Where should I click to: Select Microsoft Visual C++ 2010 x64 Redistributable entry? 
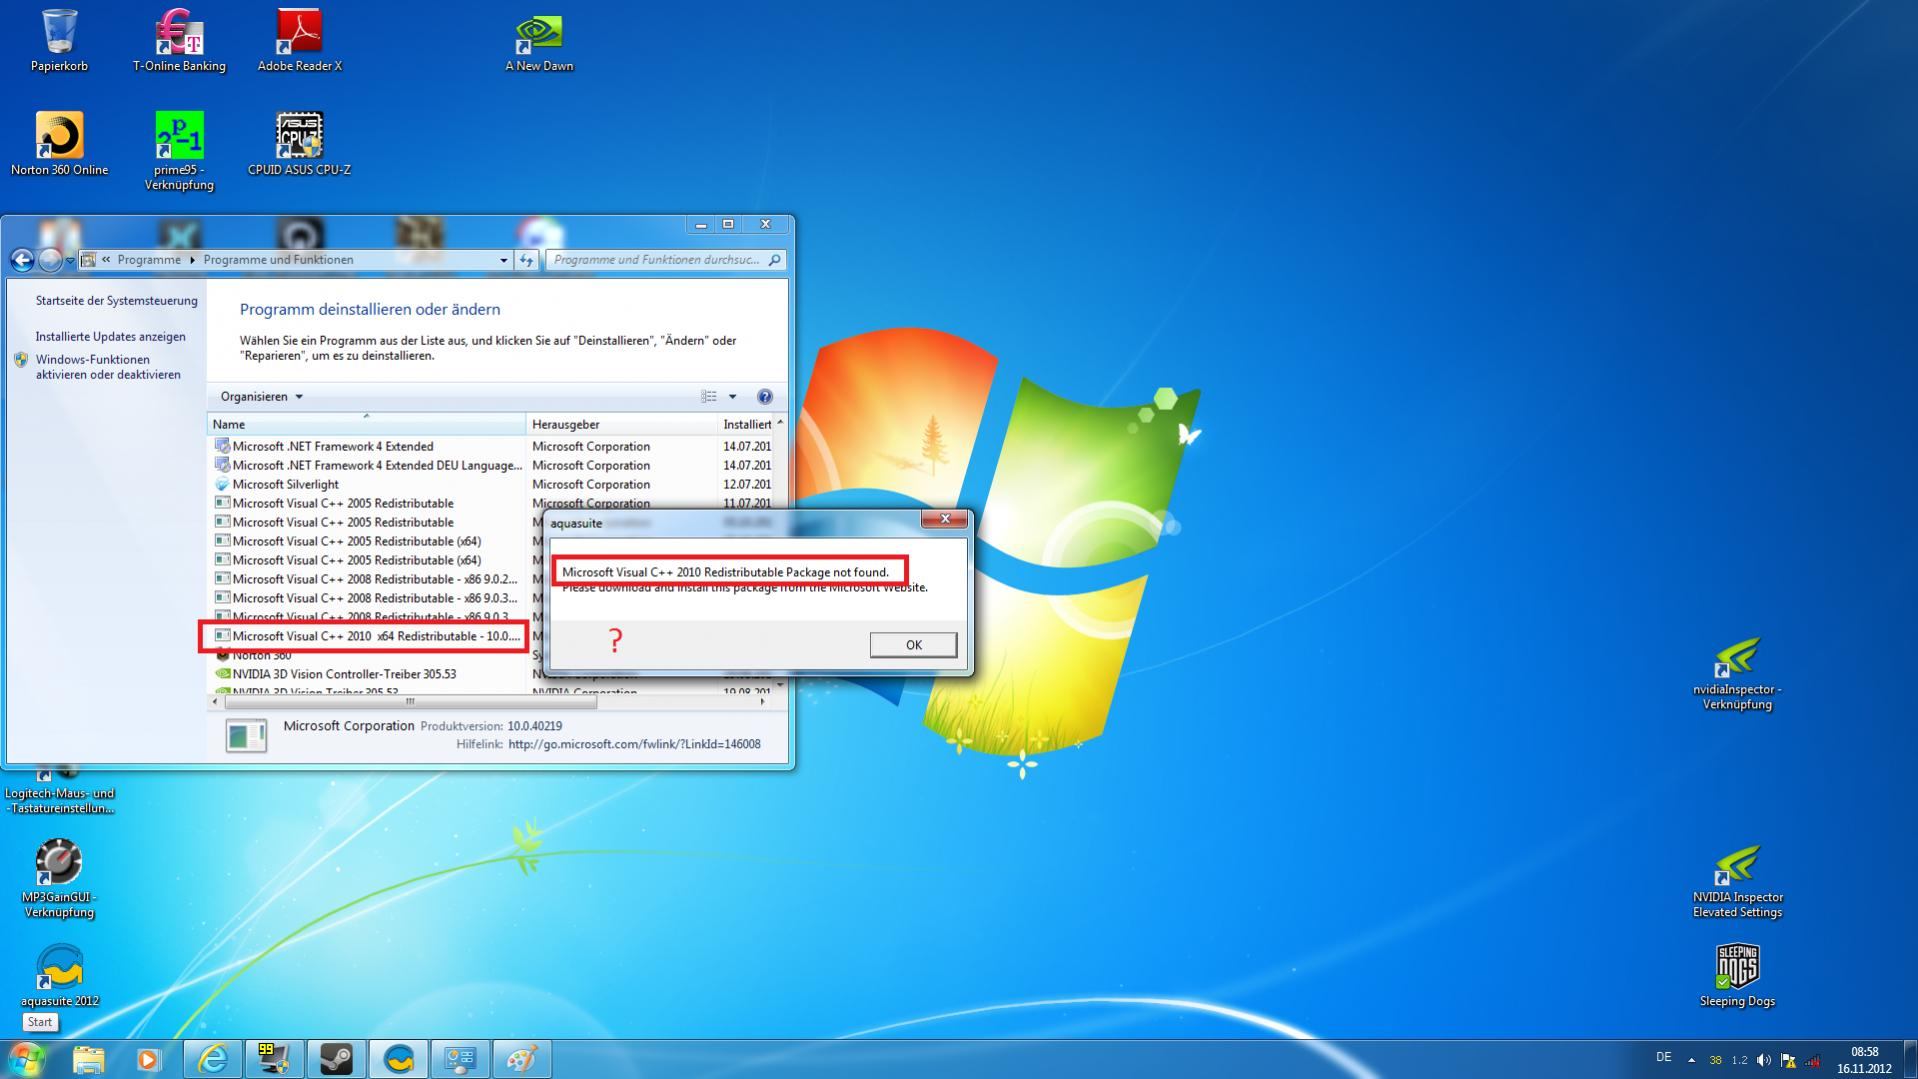[x=366, y=636]
